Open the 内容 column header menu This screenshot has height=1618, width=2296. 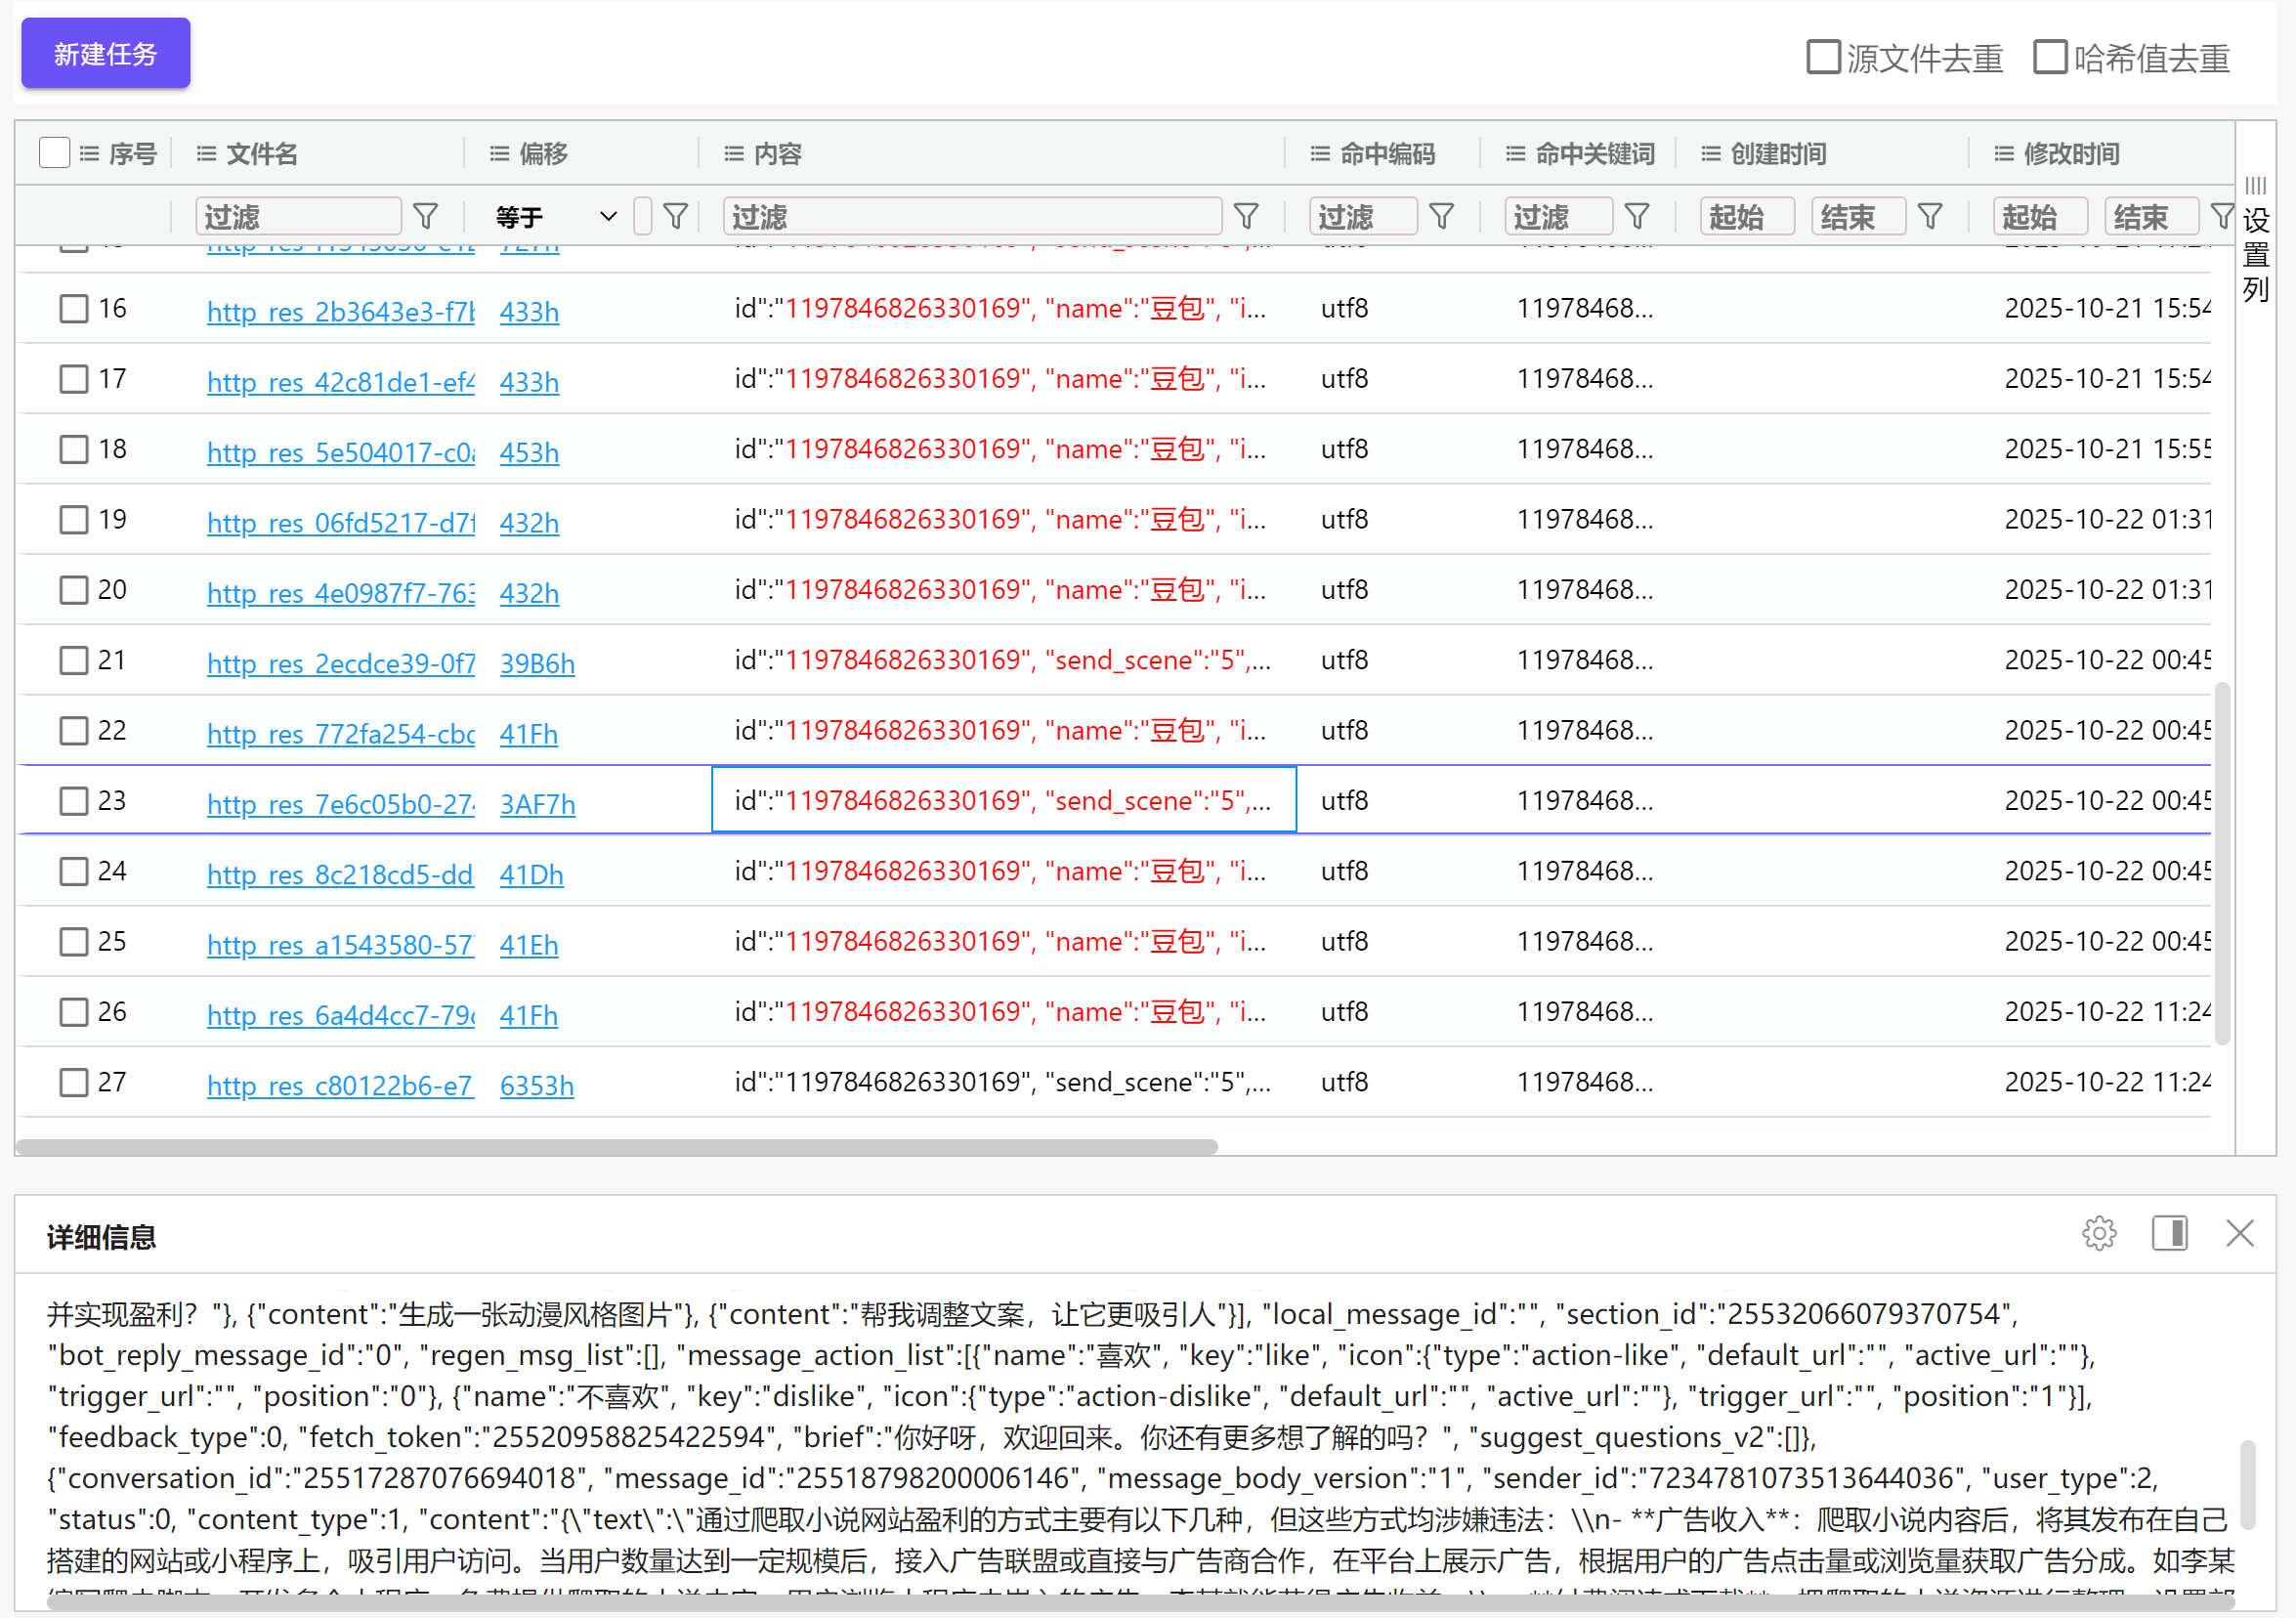734,153
